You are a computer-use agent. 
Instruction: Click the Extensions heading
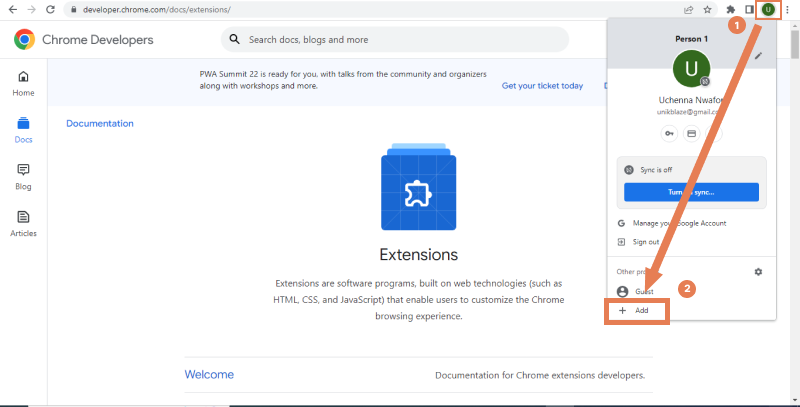[418, 255]
